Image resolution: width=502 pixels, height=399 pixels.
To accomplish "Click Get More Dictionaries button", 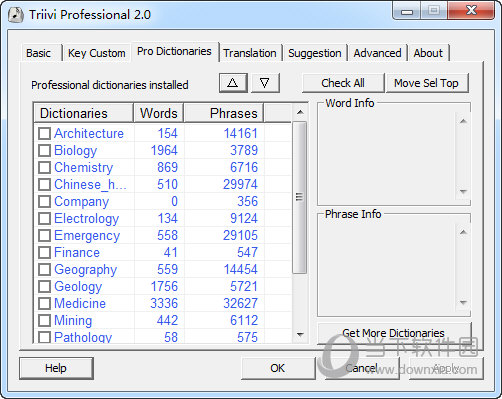I will (x=394, y=333).
